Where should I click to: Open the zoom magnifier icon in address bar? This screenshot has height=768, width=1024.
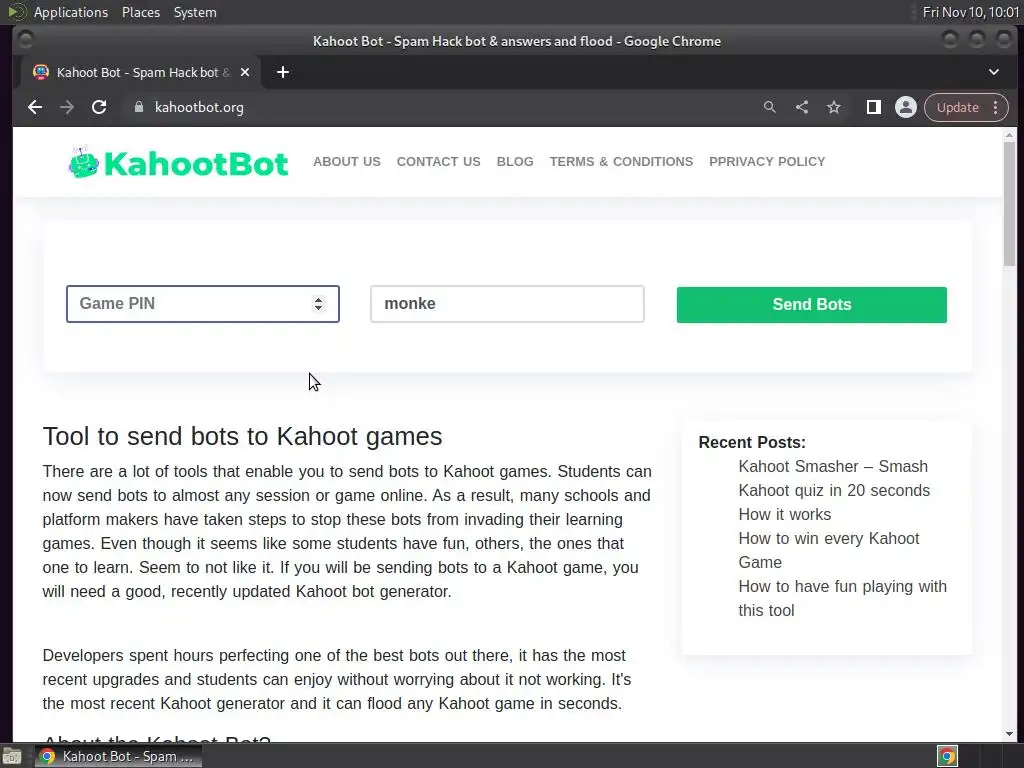click(x=770, y=107)
